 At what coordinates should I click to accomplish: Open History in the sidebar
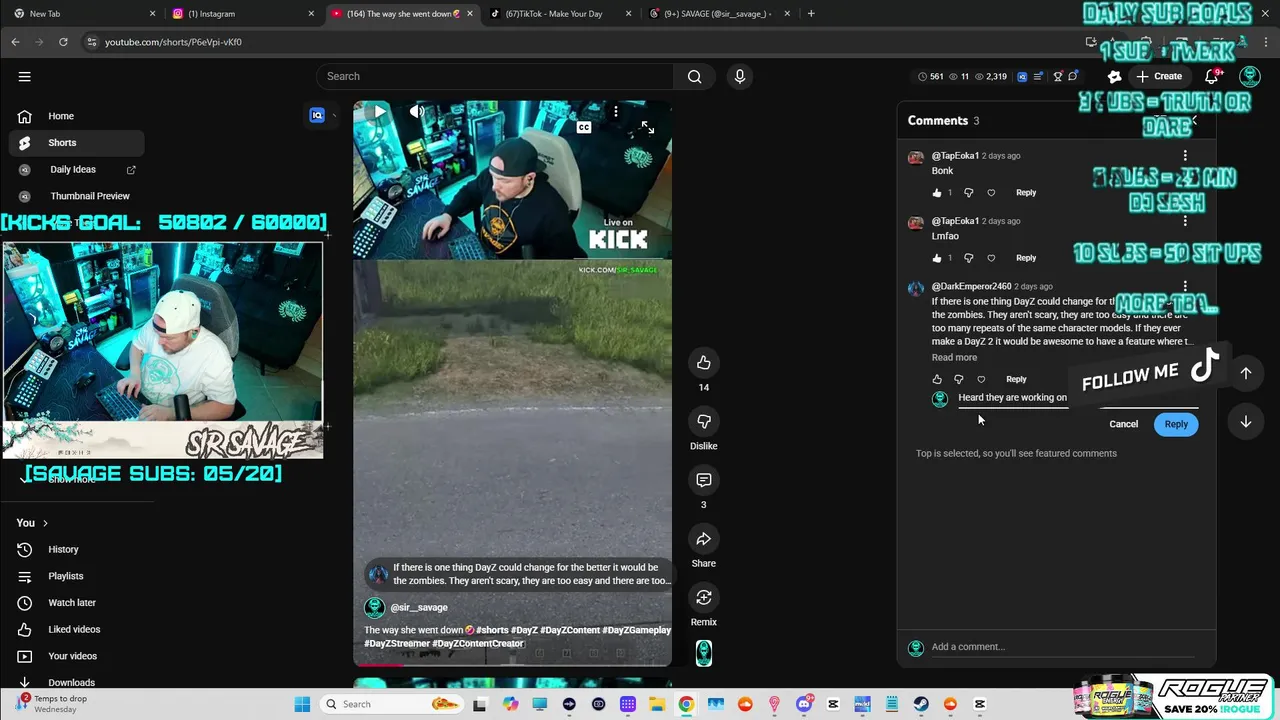point(76,550)
